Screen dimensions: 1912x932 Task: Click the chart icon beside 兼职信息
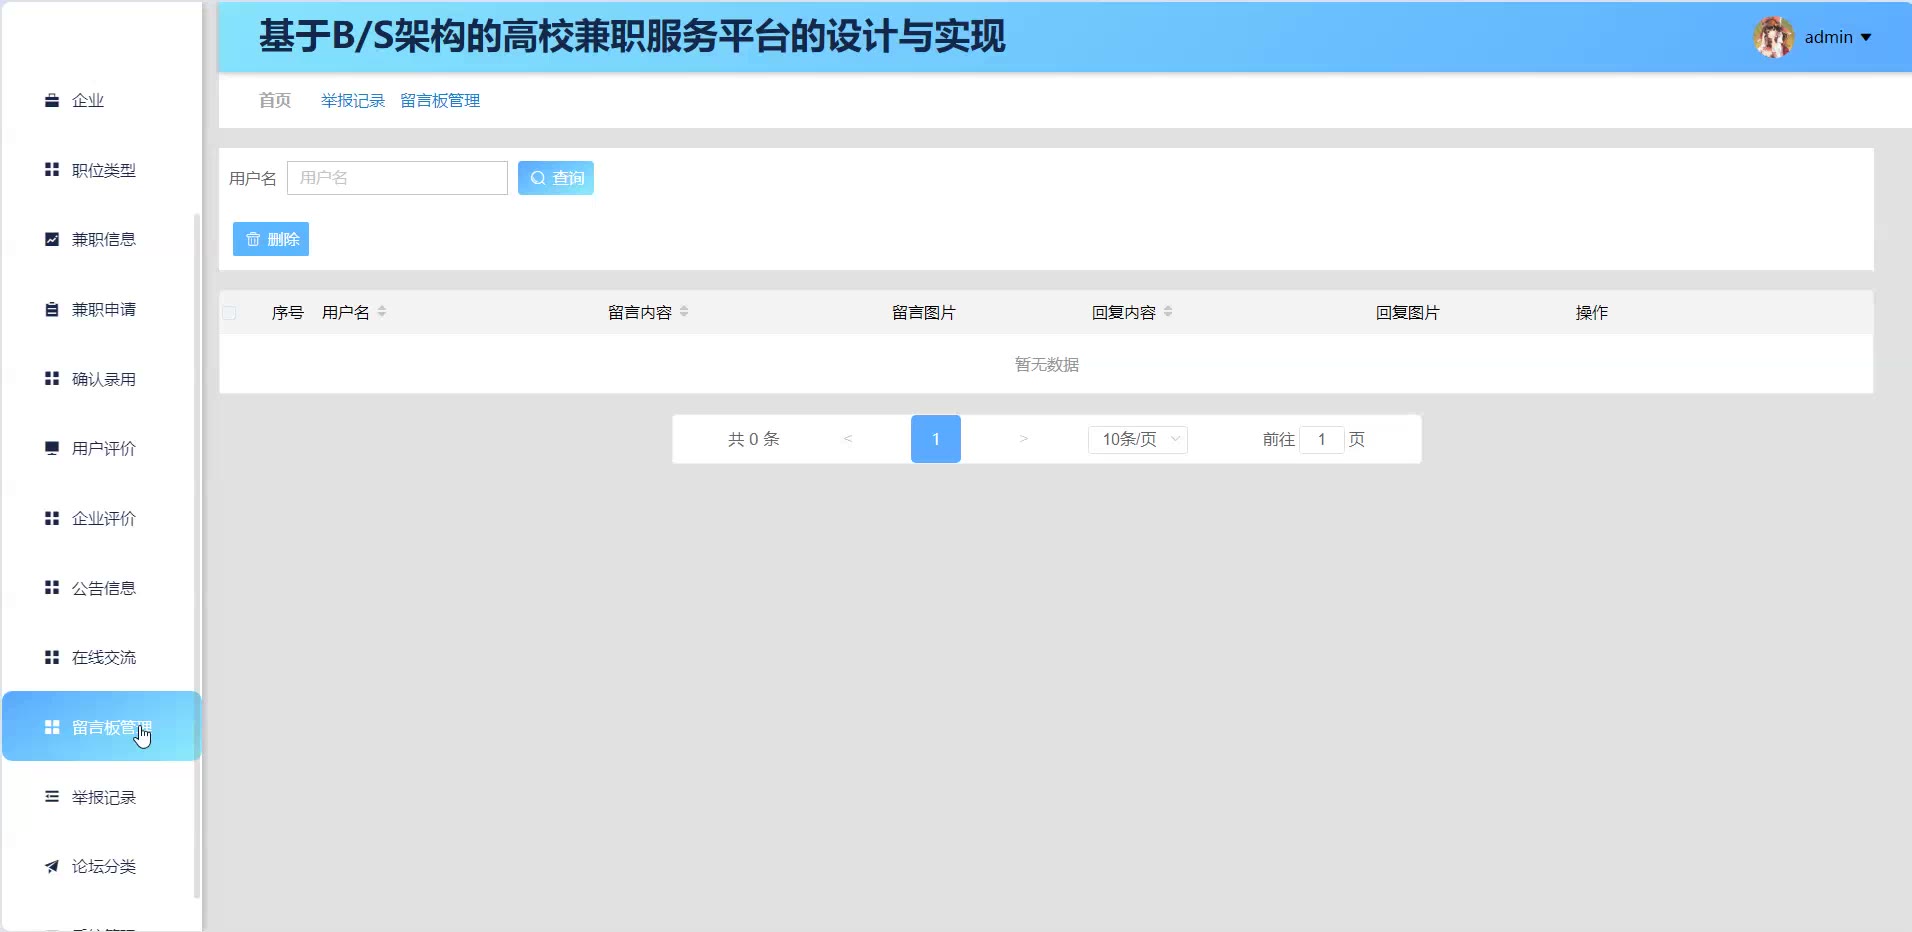pyautogui.click(x=52, y=239)
